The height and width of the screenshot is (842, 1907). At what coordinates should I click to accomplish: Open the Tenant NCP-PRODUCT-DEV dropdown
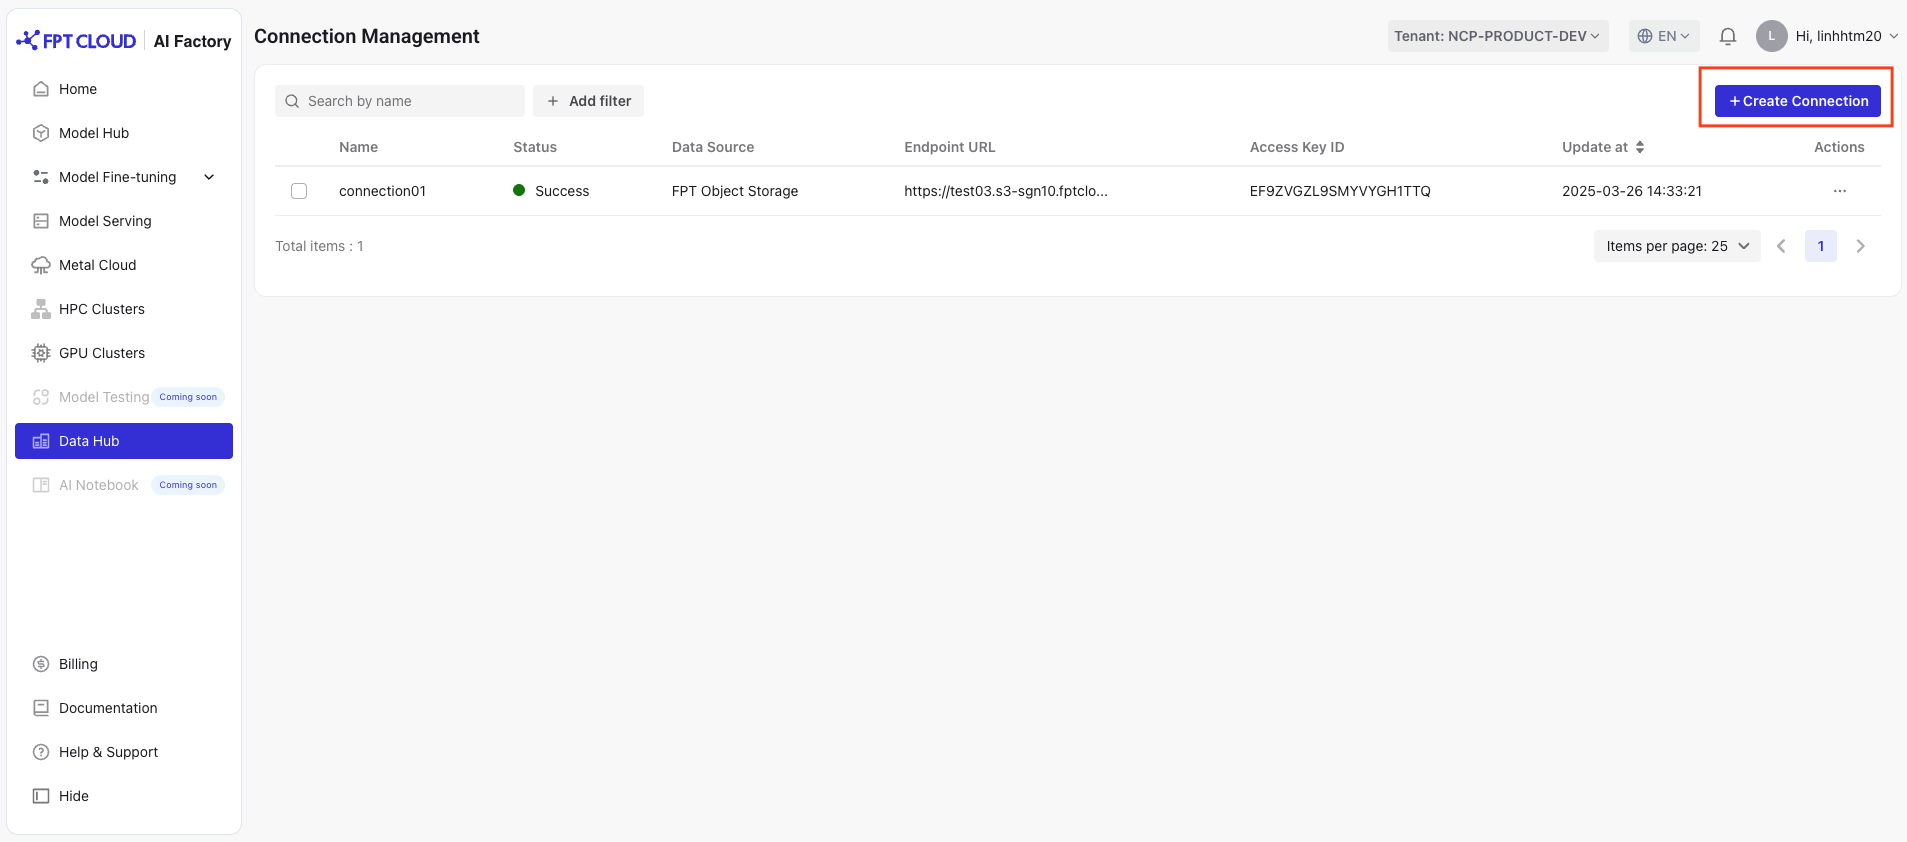(1497, 36)
